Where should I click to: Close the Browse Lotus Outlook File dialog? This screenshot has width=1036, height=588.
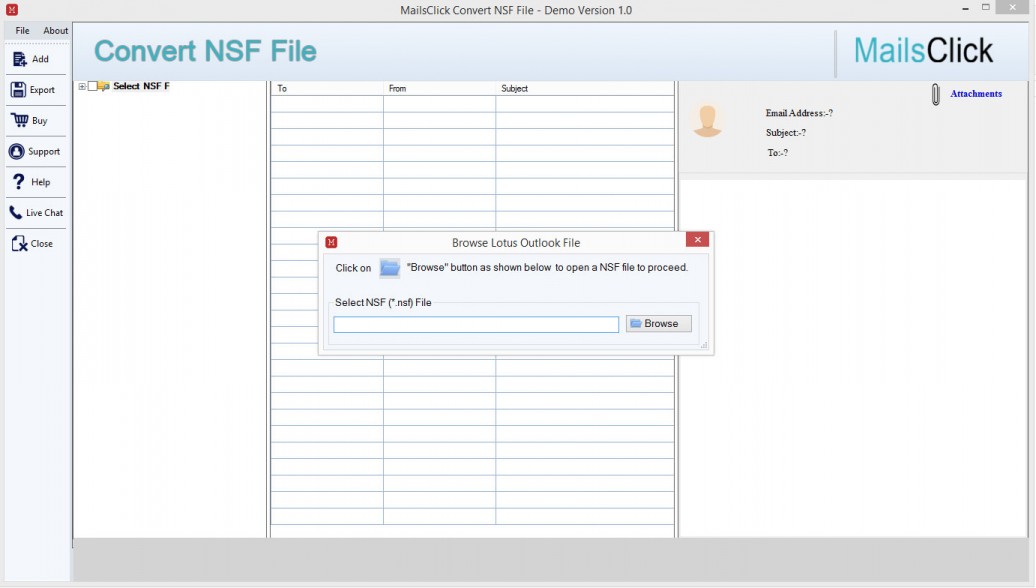click(x=697, y=241)
